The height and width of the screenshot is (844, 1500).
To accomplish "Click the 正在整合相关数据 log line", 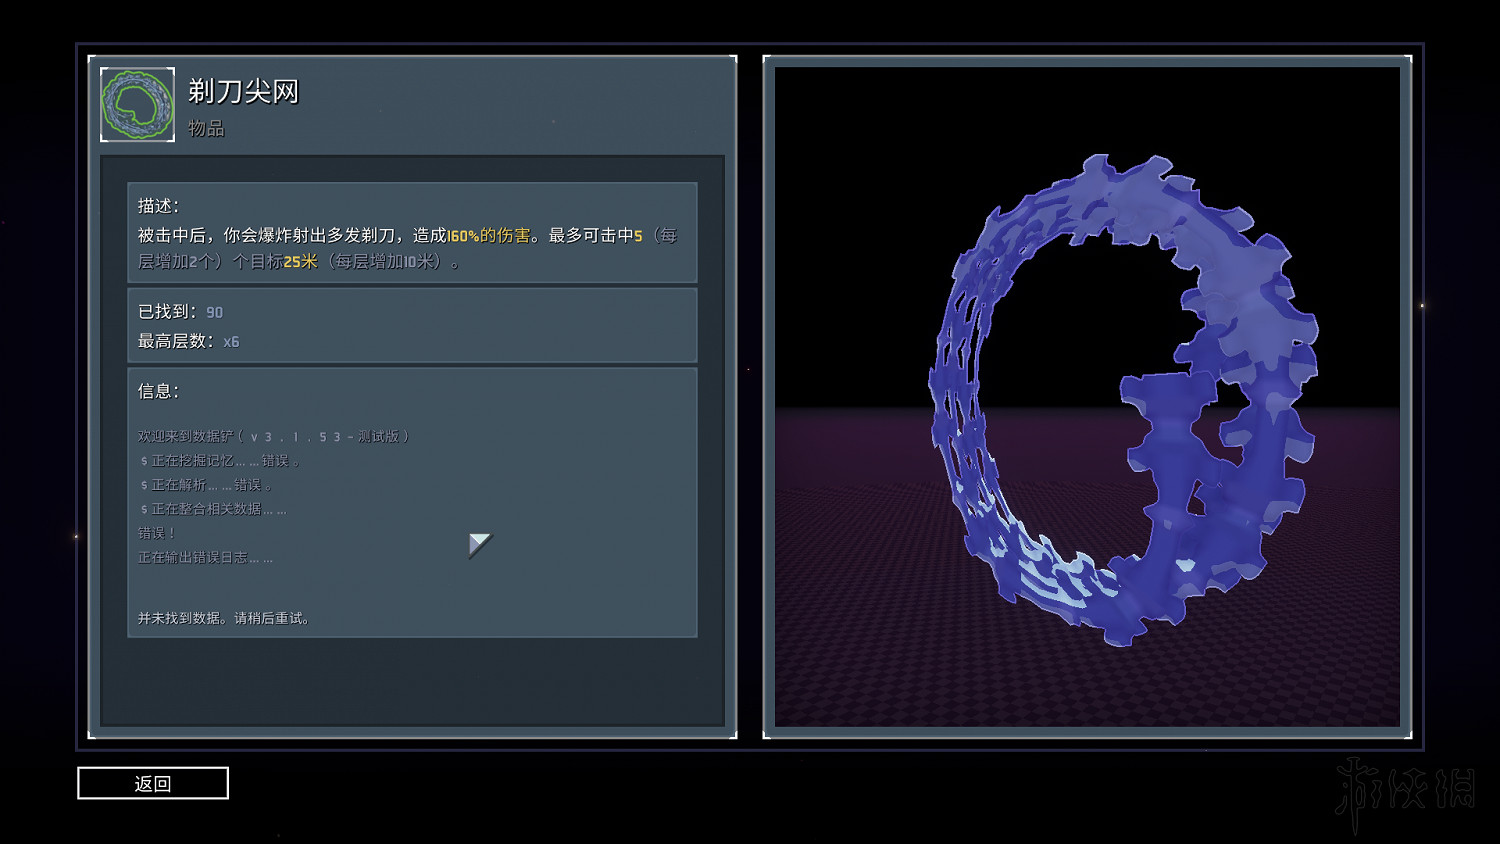I will (214, 509).
